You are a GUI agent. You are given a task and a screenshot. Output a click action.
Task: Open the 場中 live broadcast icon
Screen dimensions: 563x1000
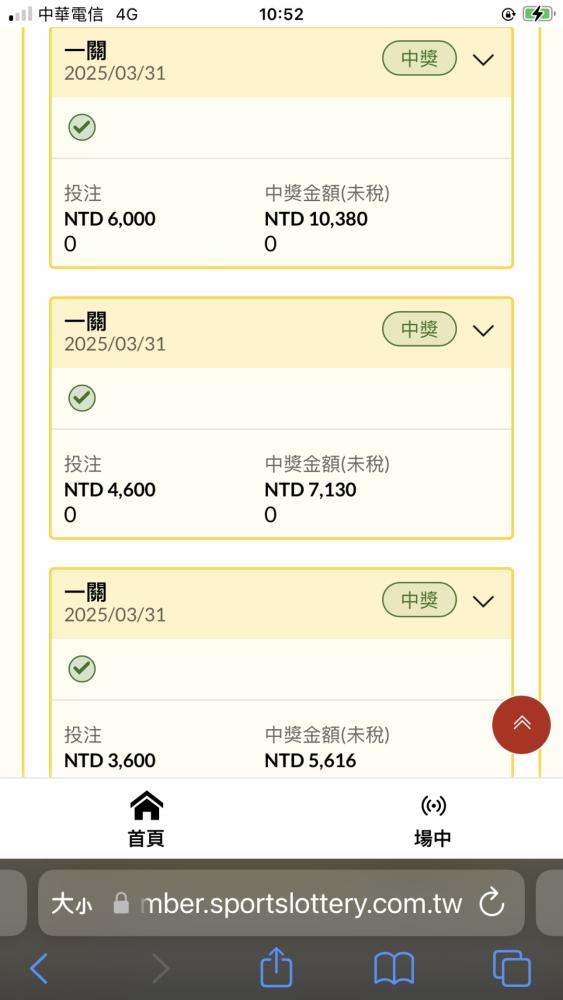[x=434, y=806]
